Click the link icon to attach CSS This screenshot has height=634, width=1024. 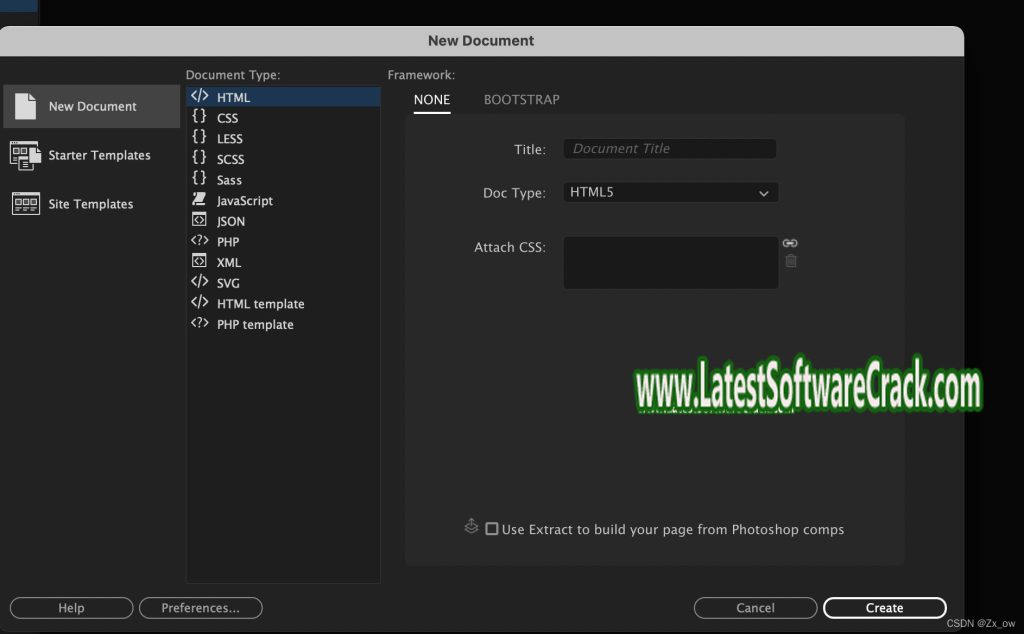click(790, 243)
